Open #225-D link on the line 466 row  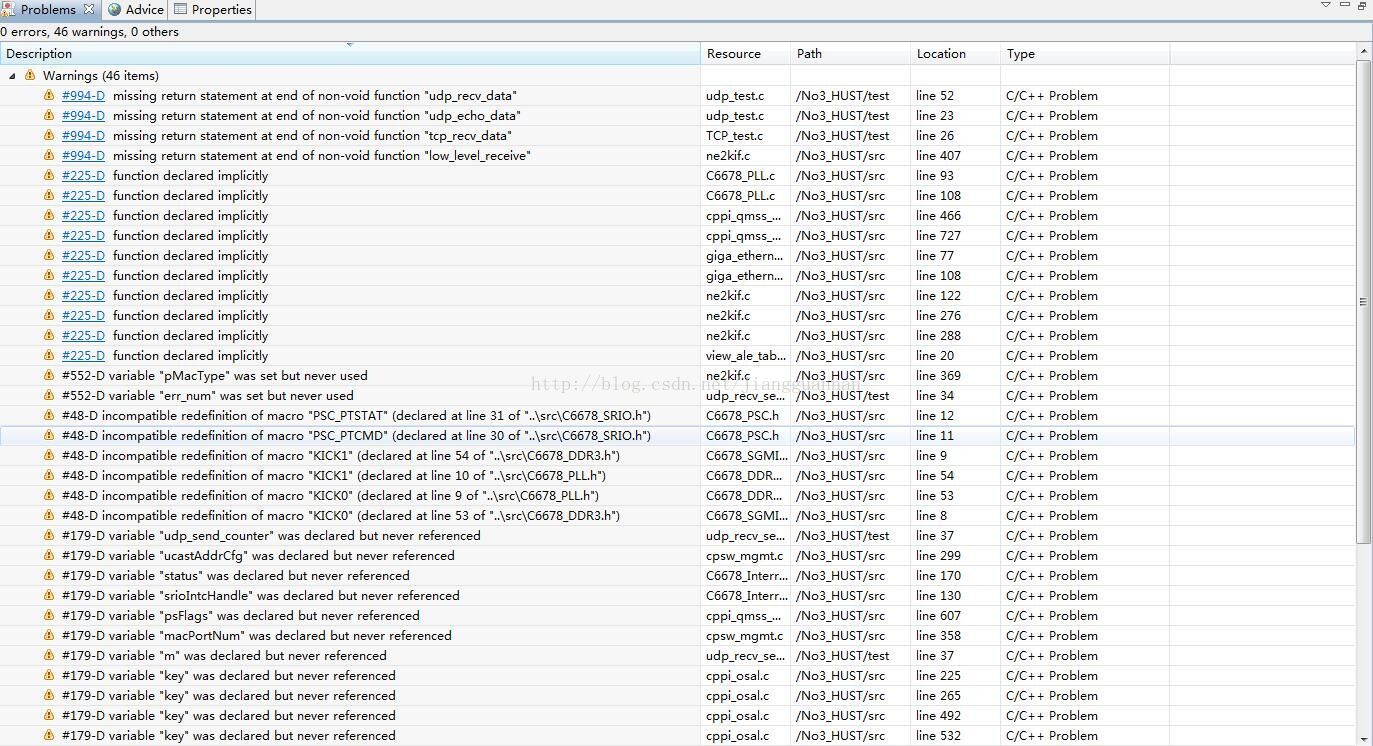tap(83, 216)
